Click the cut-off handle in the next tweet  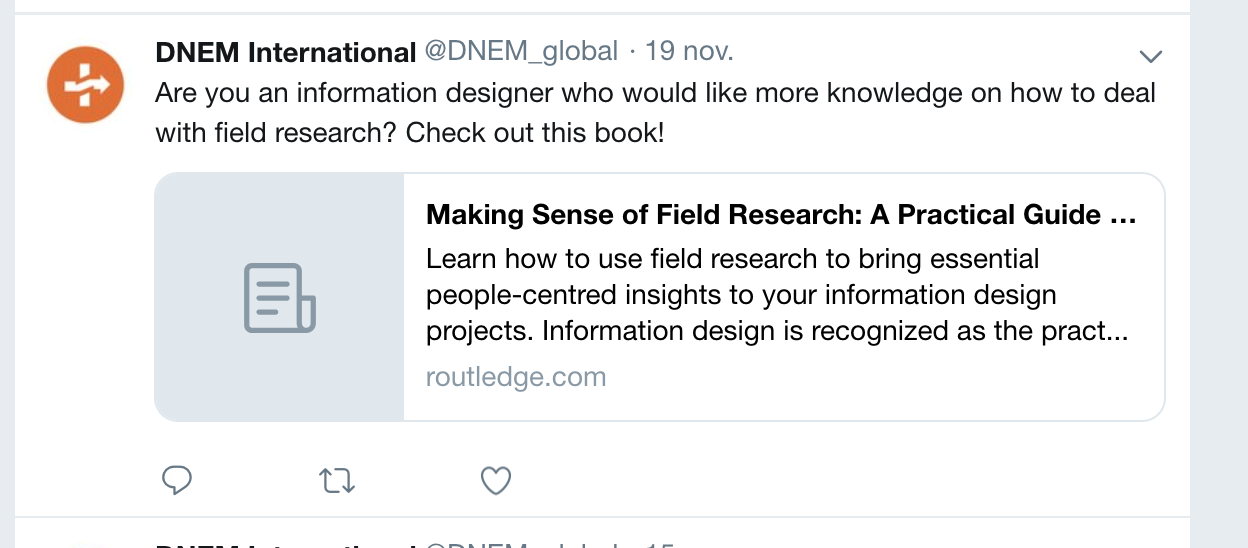[x=522, y=544]
